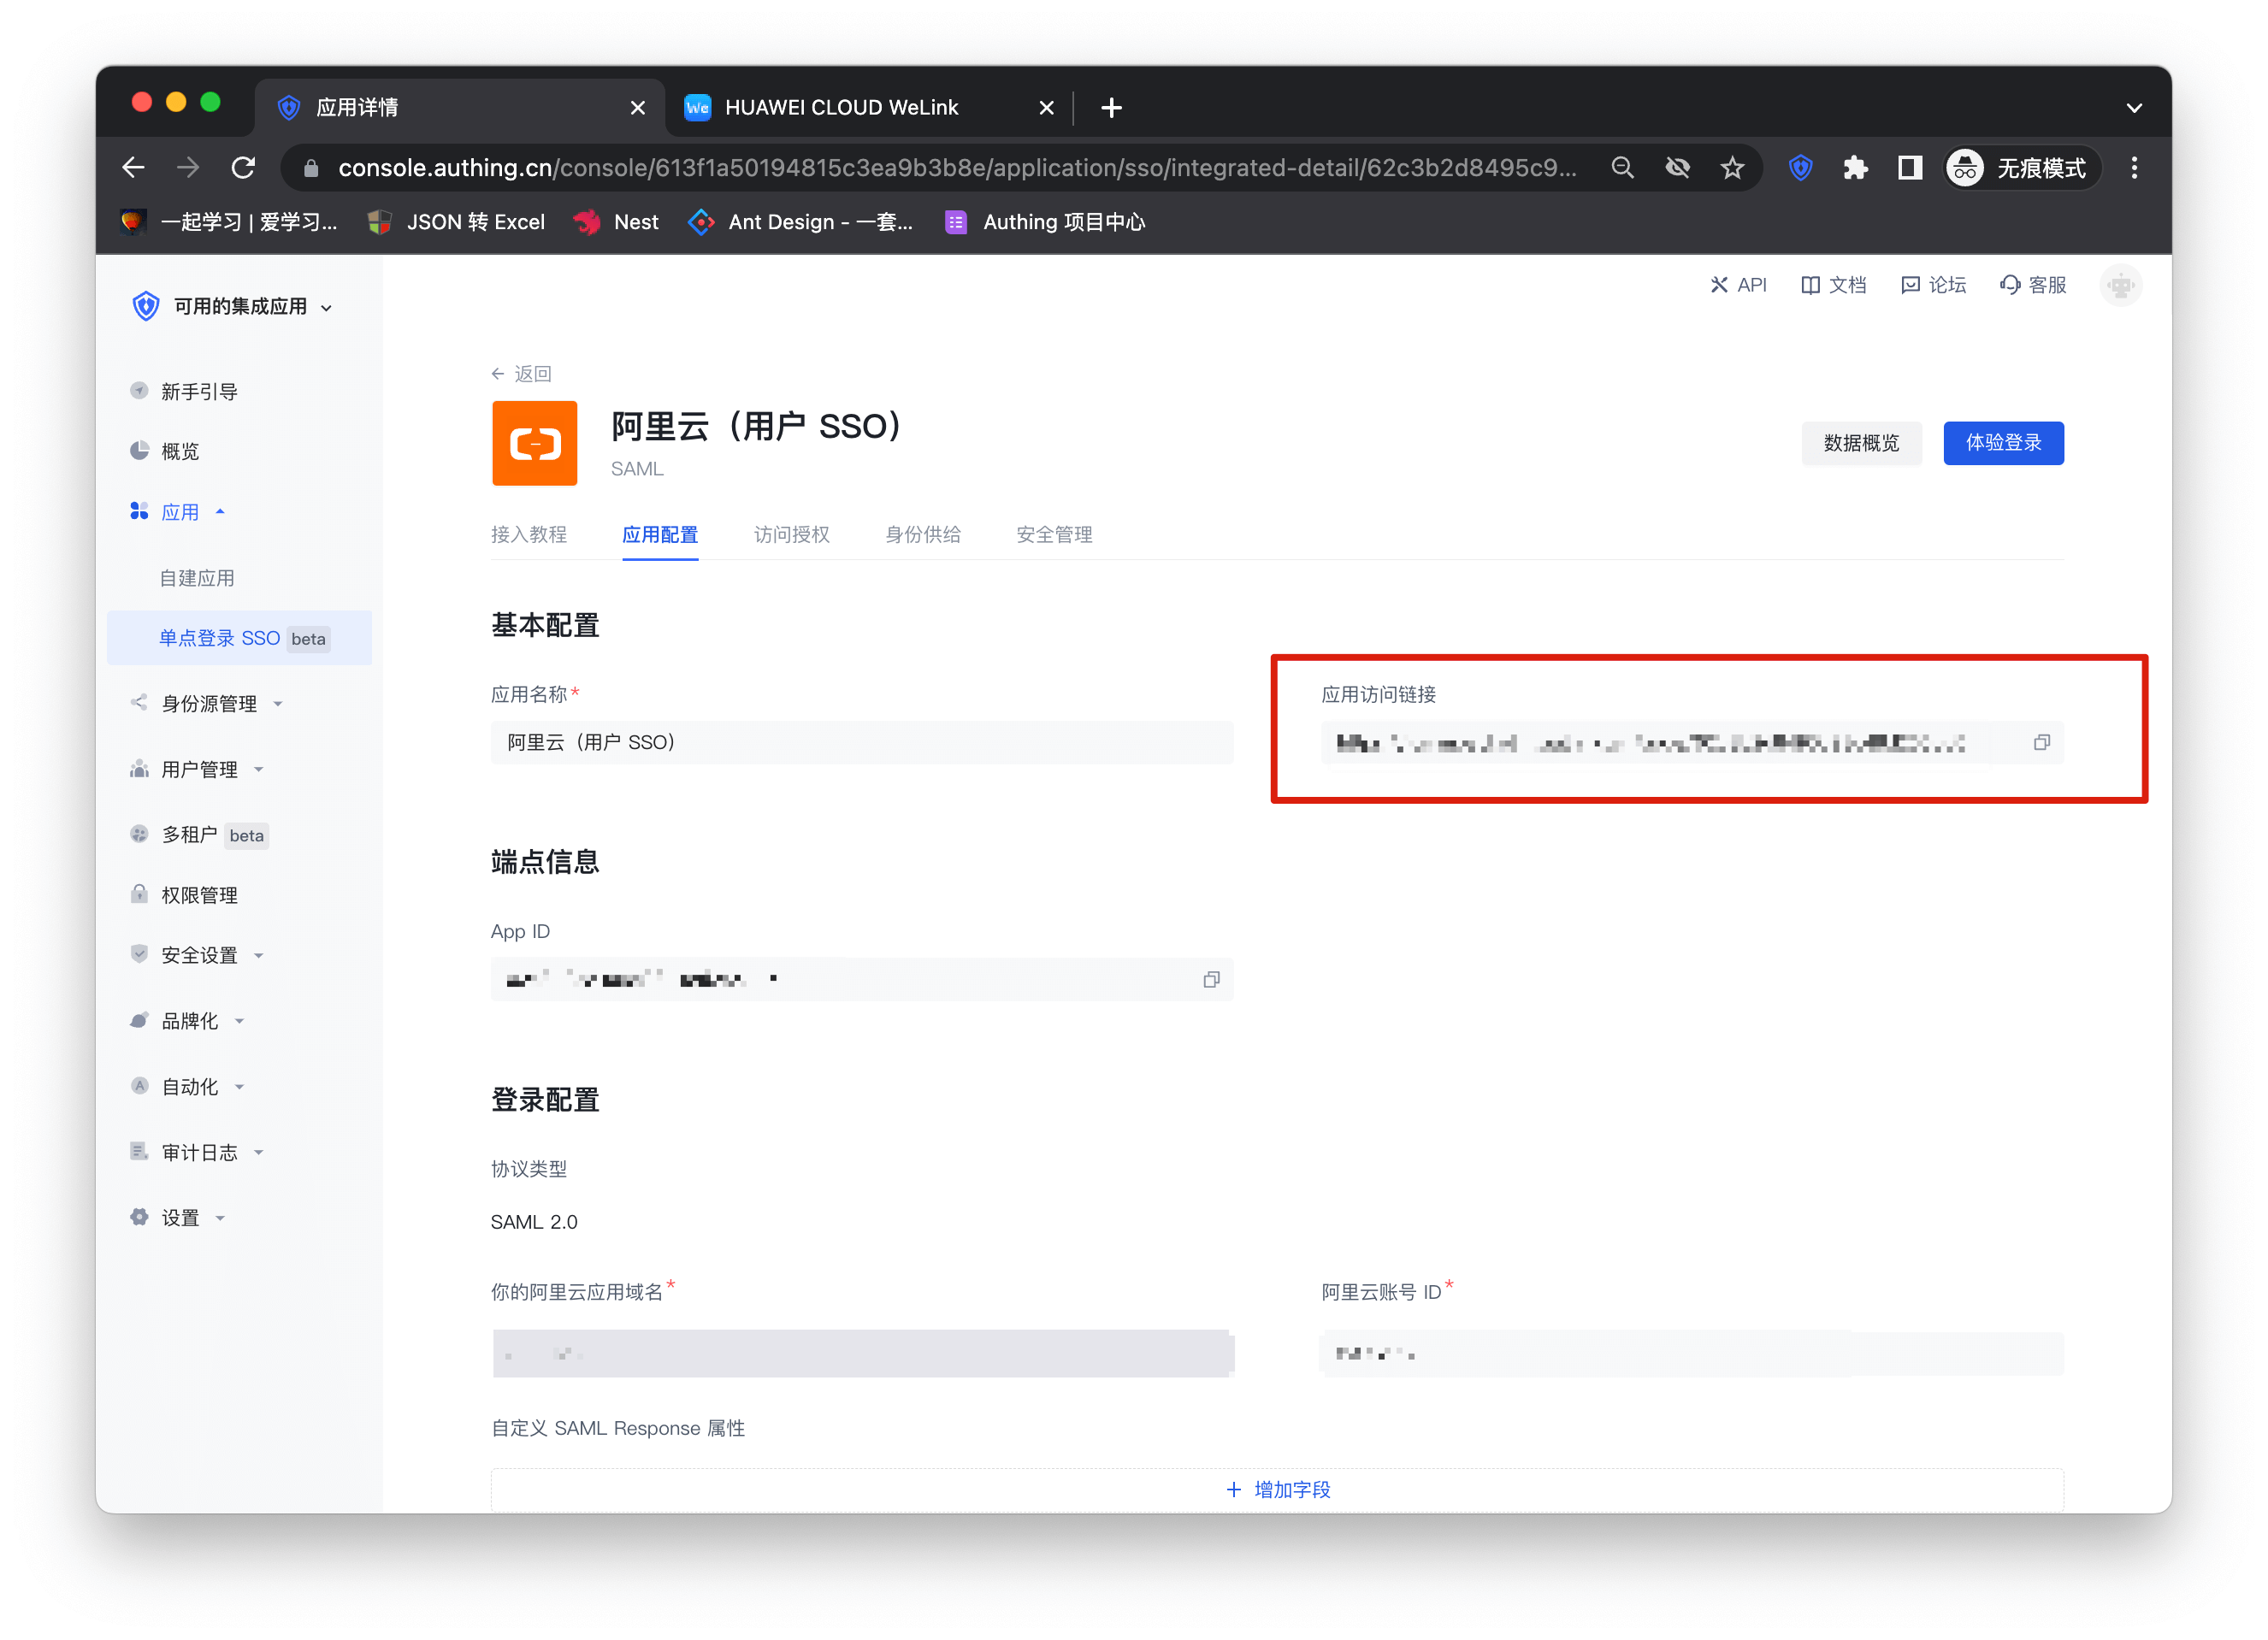The image size is (2268, 1640).
Task: Switch to the 访问授权 tab
Action: point(791,534)
